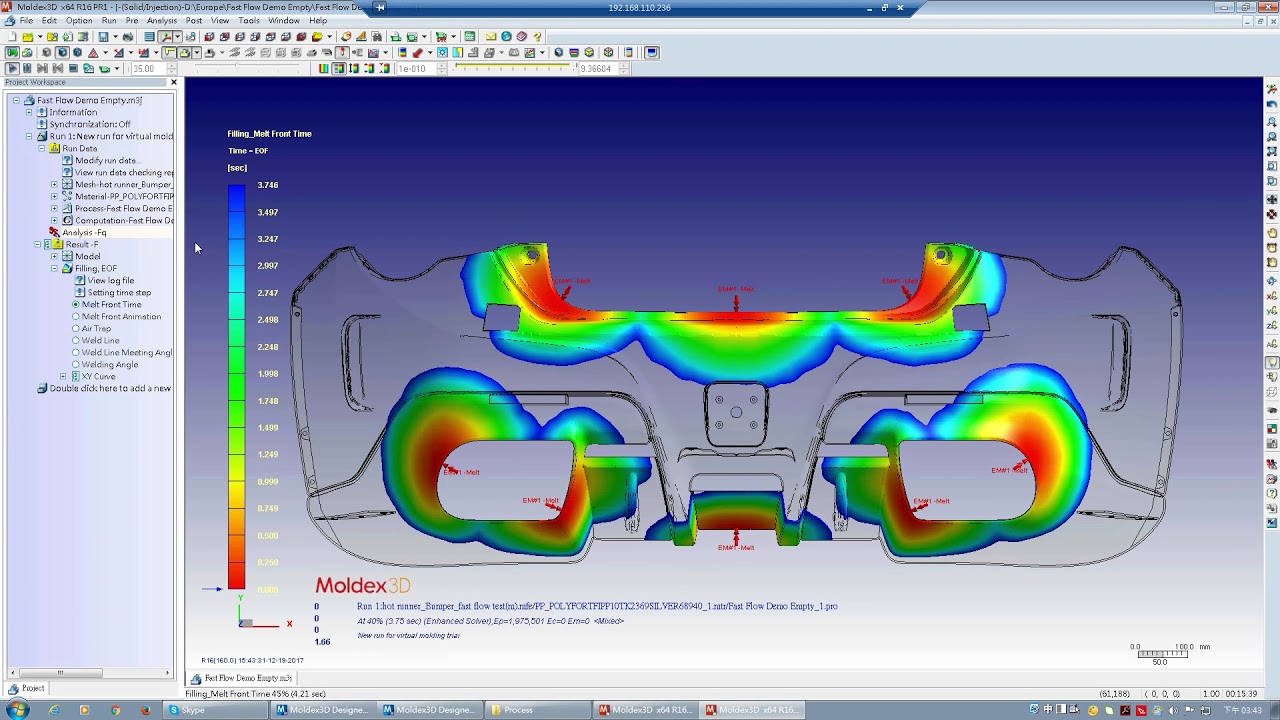1280x720 pixels.
Task: Click the monitor icon ending second toolbar row
Action: [652, 52]
